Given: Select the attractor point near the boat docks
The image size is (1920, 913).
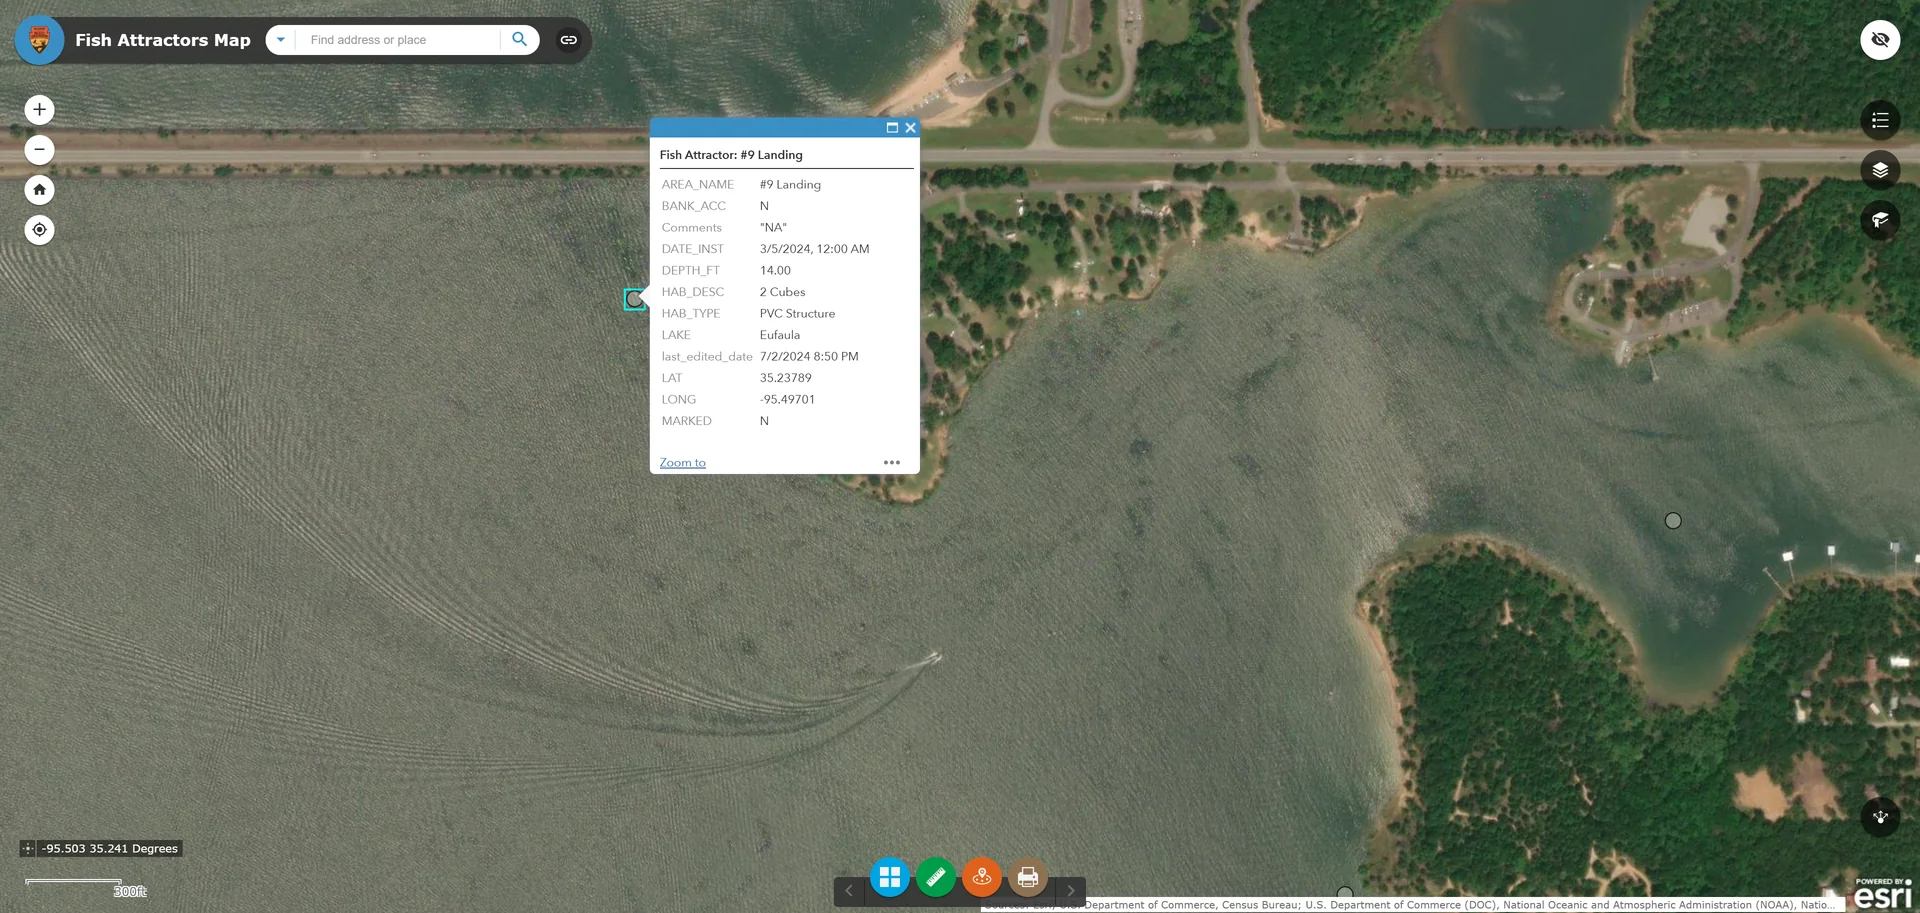Looking at the screenshot, I should (1673, 521).
